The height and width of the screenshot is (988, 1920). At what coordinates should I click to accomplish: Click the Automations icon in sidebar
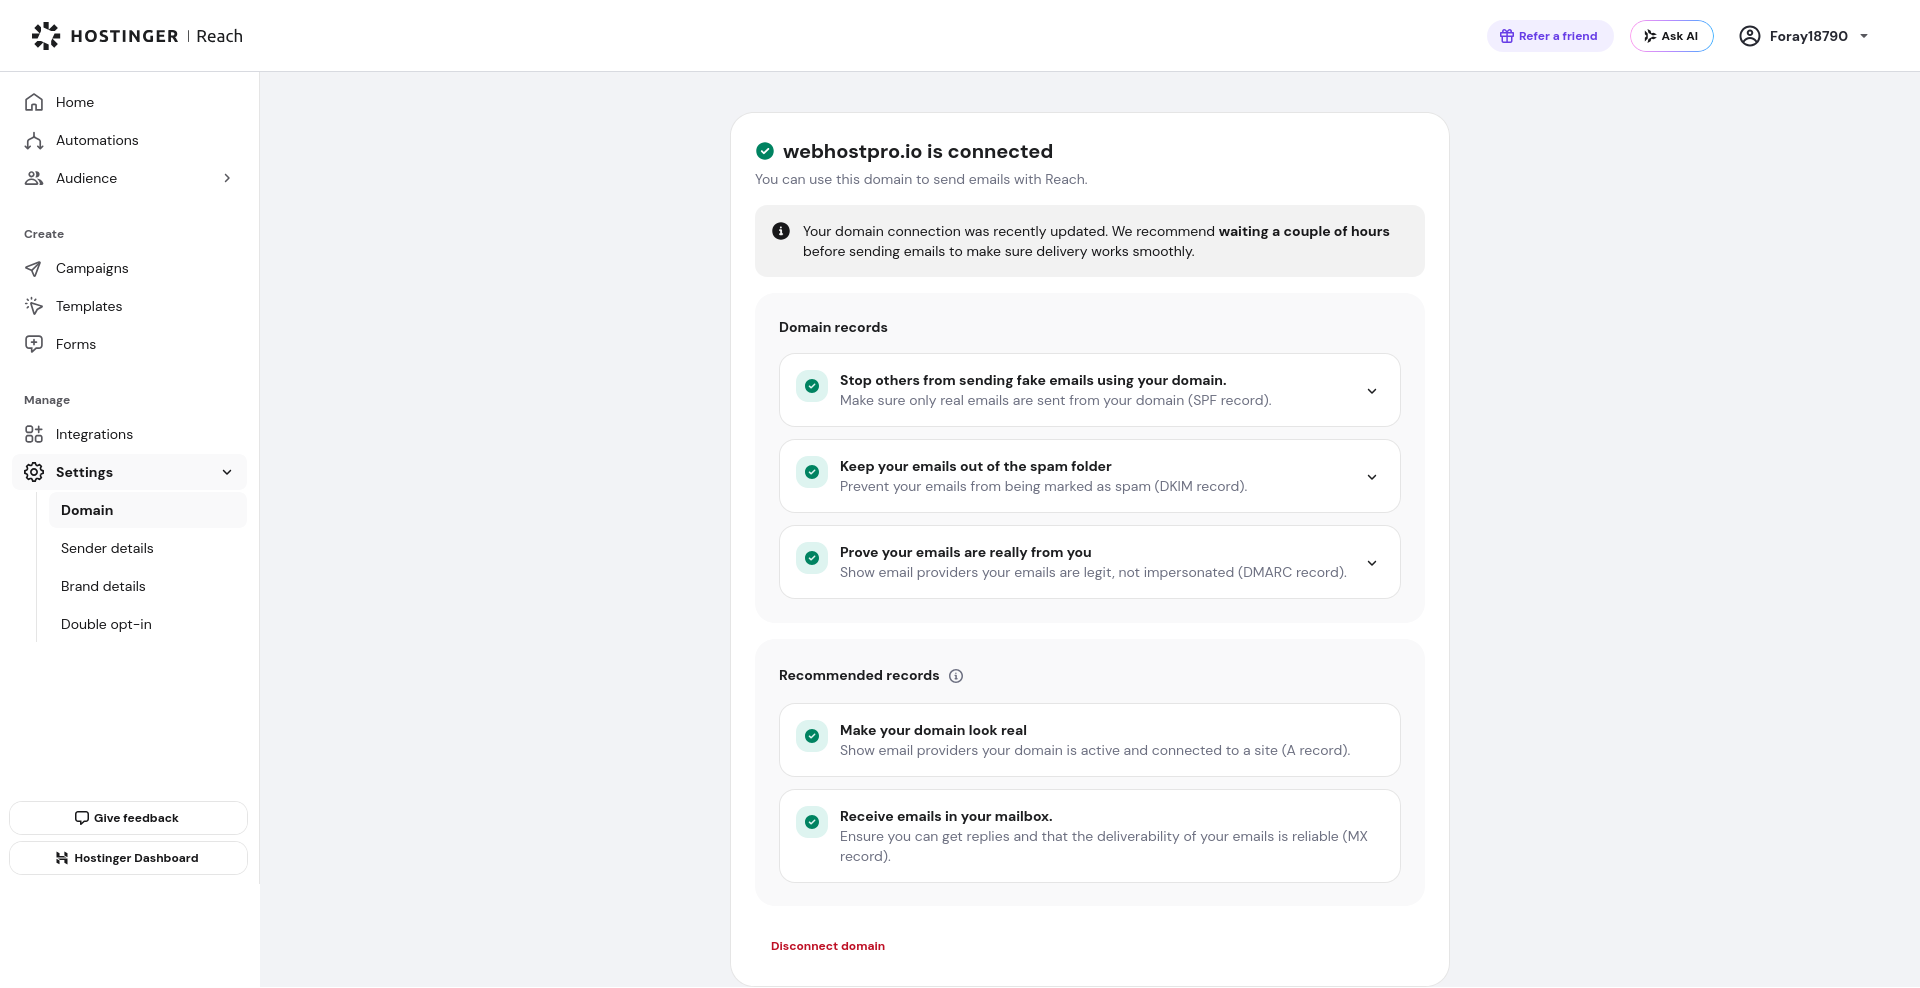pos(34,140)
